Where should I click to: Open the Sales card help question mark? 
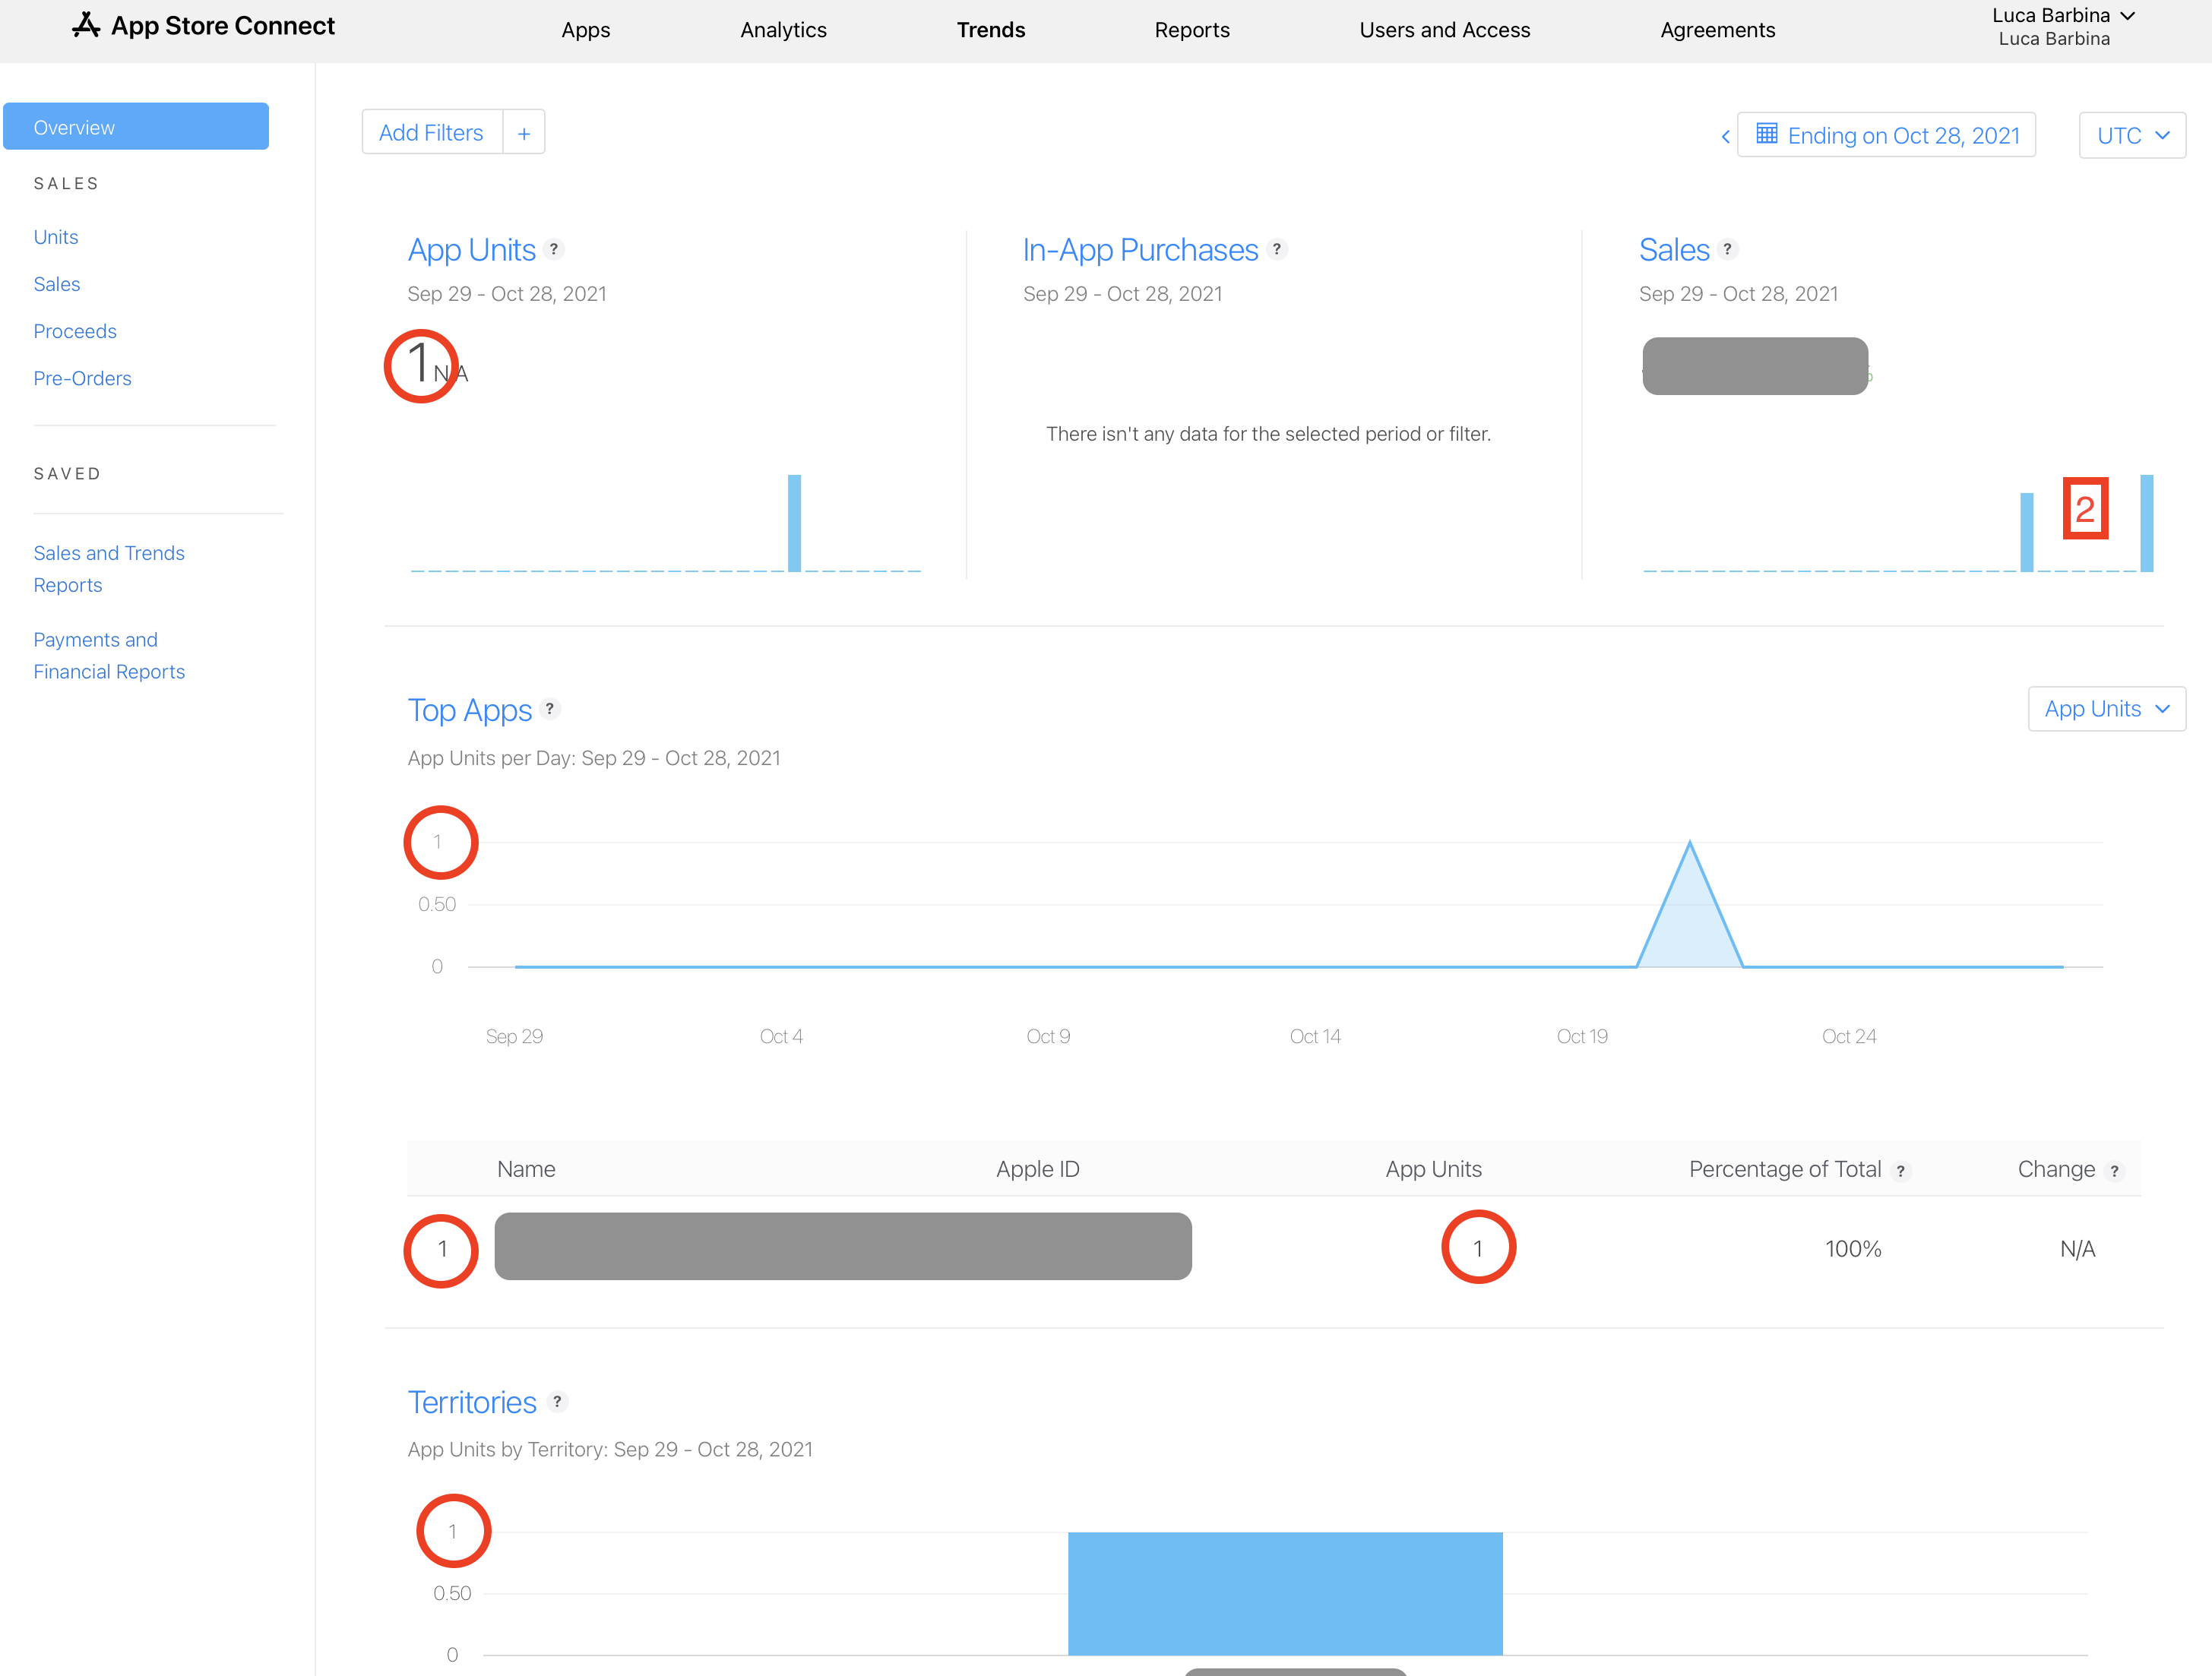point(1727,249)
